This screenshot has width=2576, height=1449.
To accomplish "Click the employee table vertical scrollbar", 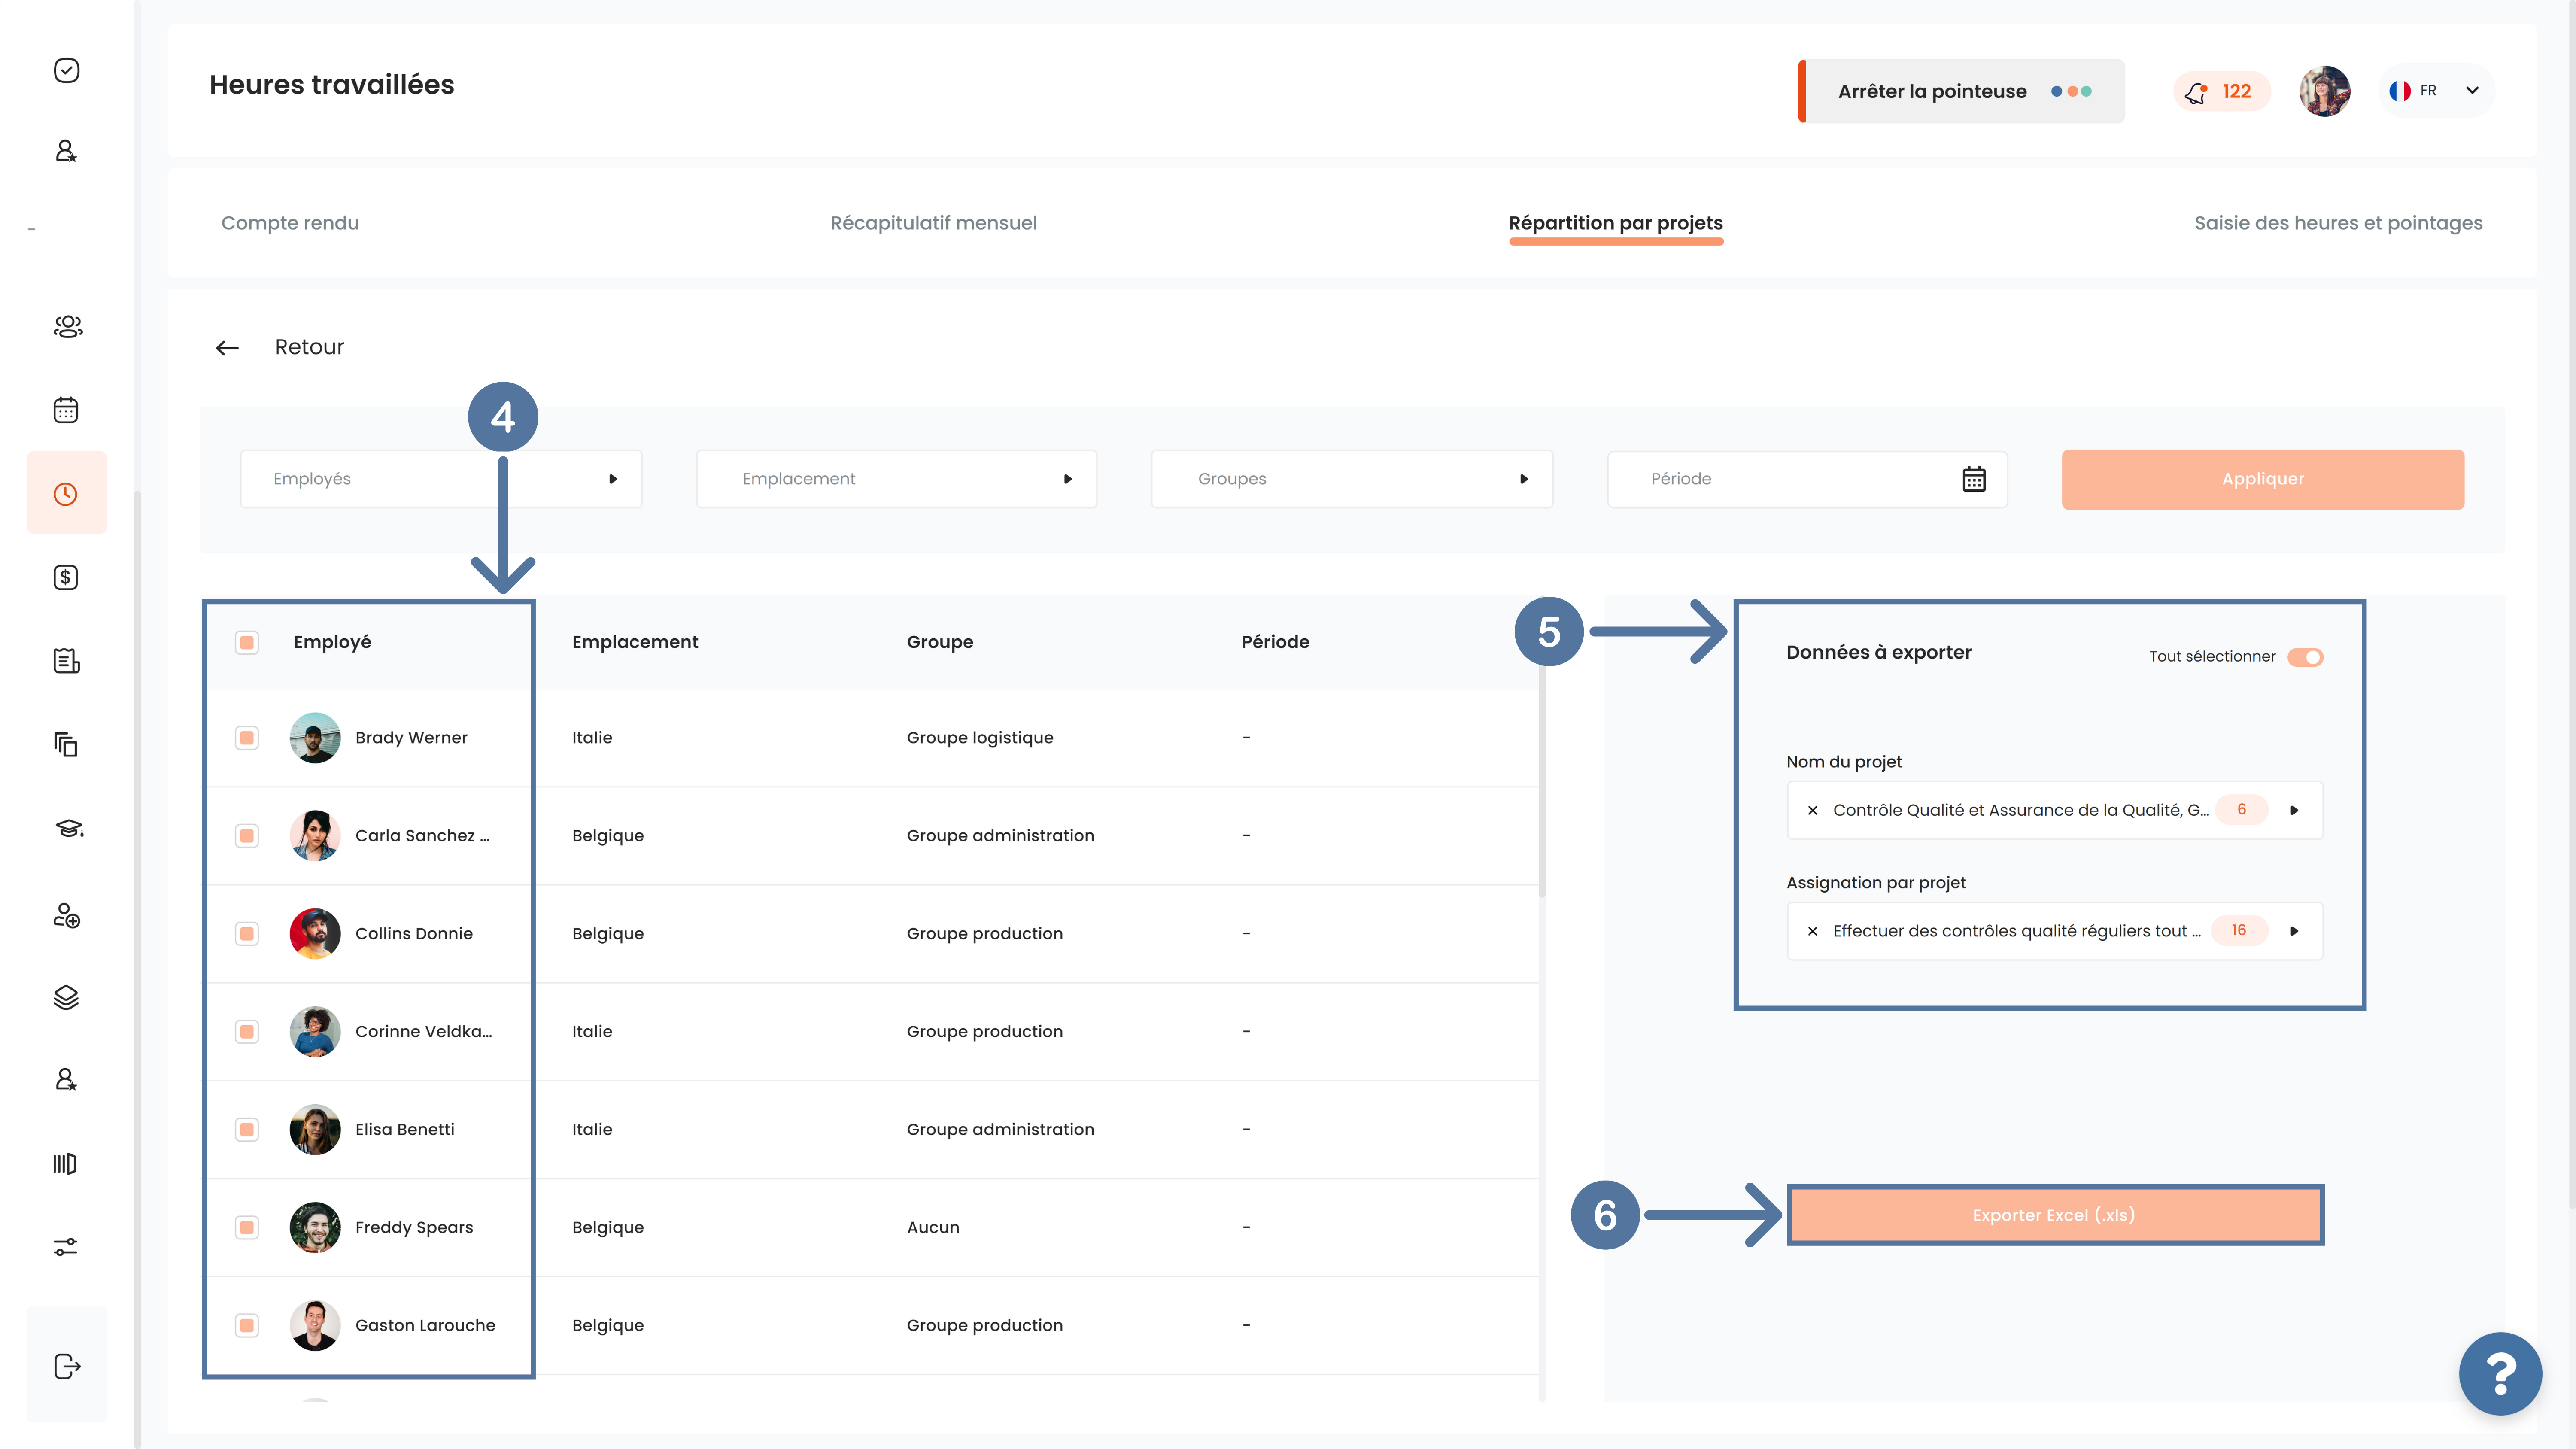I will tap(1541, 780).
